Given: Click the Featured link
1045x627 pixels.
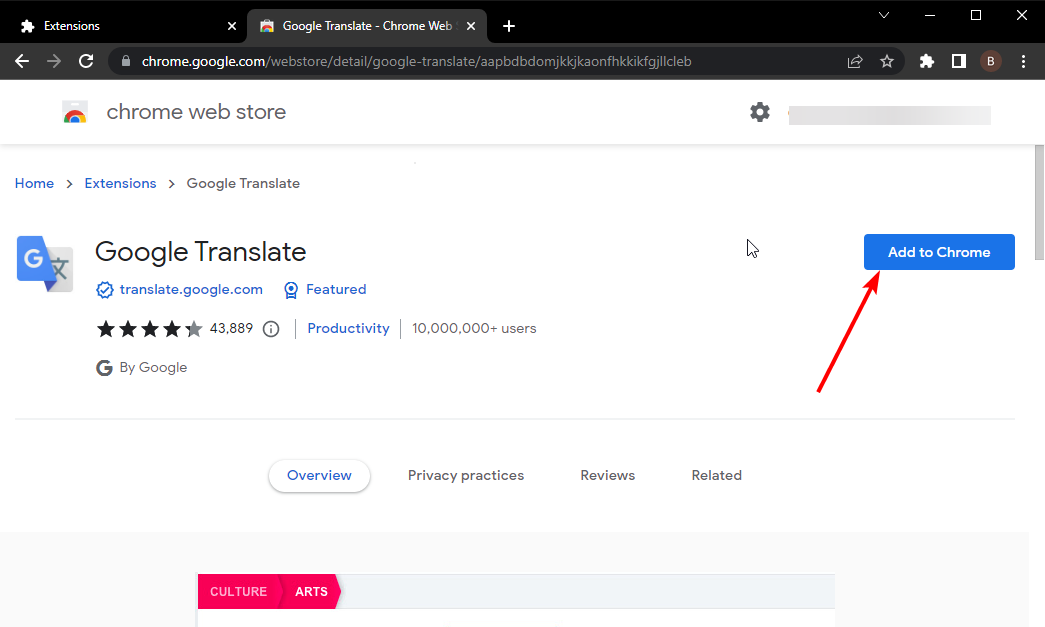Looking at the screenshot, I should [336, 290].
